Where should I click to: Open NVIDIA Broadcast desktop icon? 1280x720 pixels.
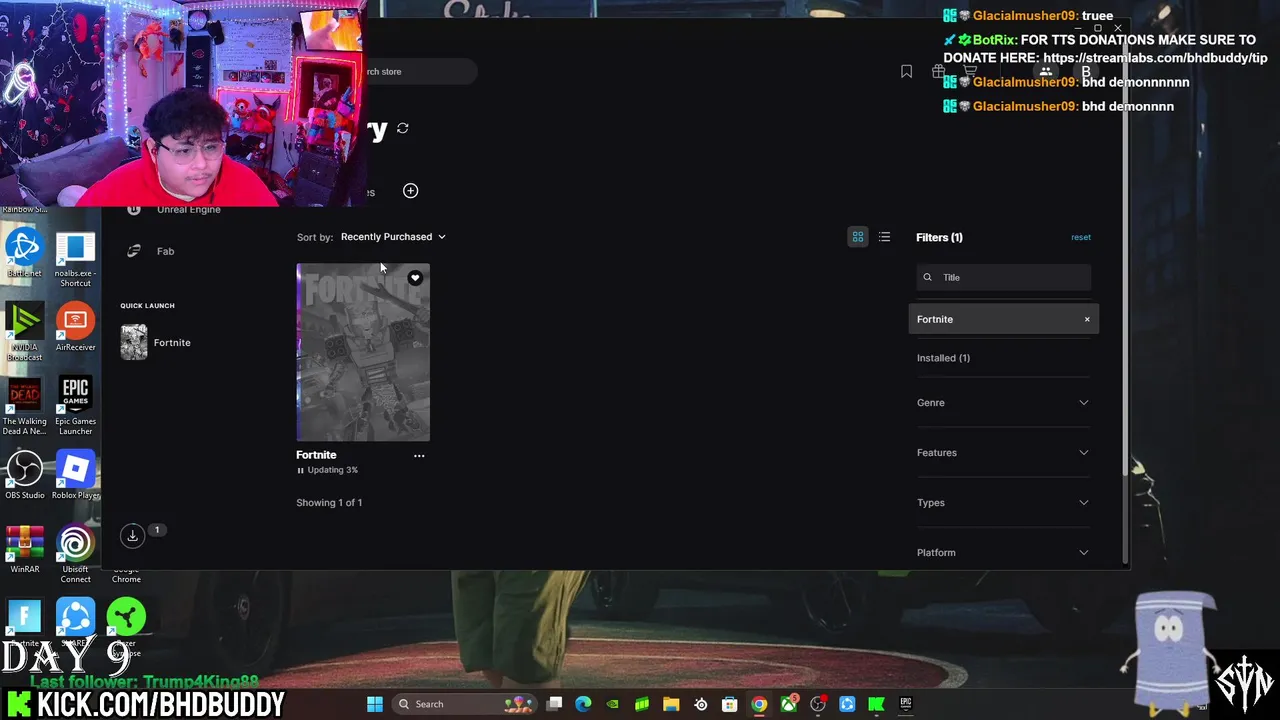pos(25,333)
